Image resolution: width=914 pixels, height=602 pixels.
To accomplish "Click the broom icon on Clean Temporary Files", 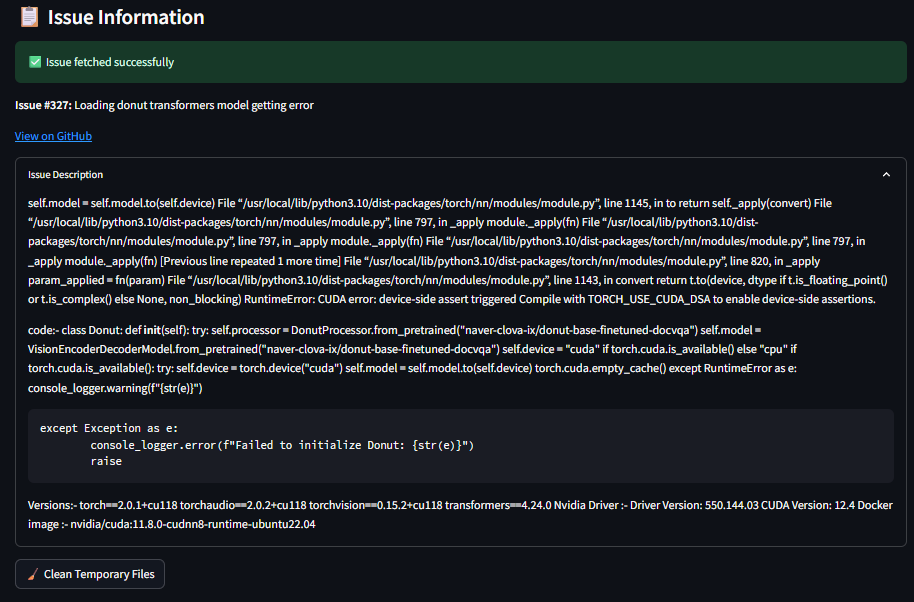I will coord(33,574).
